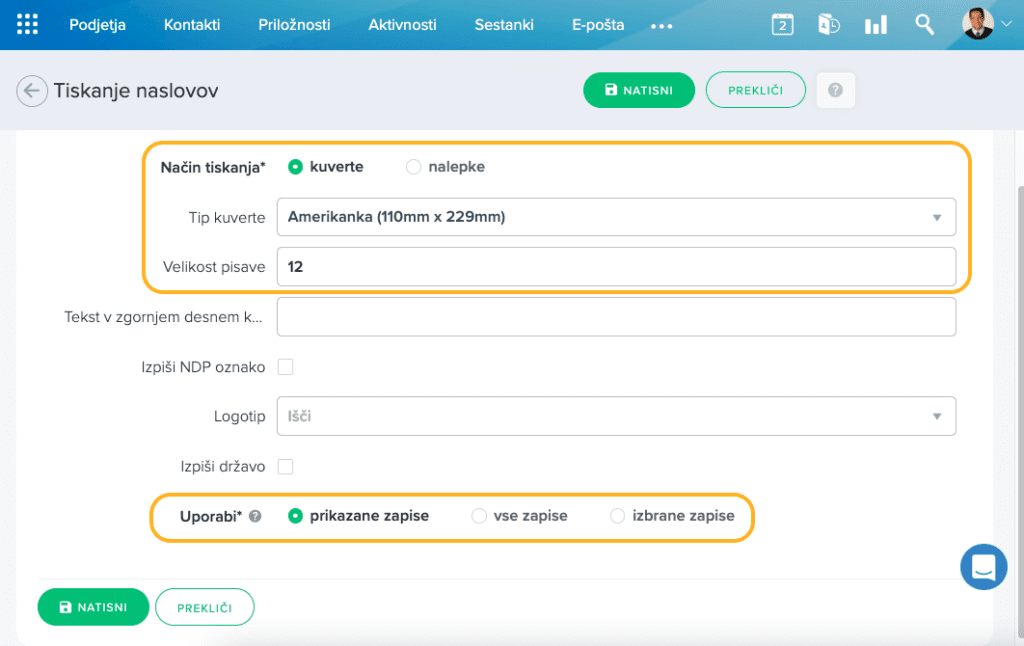
Task: Click the magnifying glass search icon
Action: tap(925, 25)
